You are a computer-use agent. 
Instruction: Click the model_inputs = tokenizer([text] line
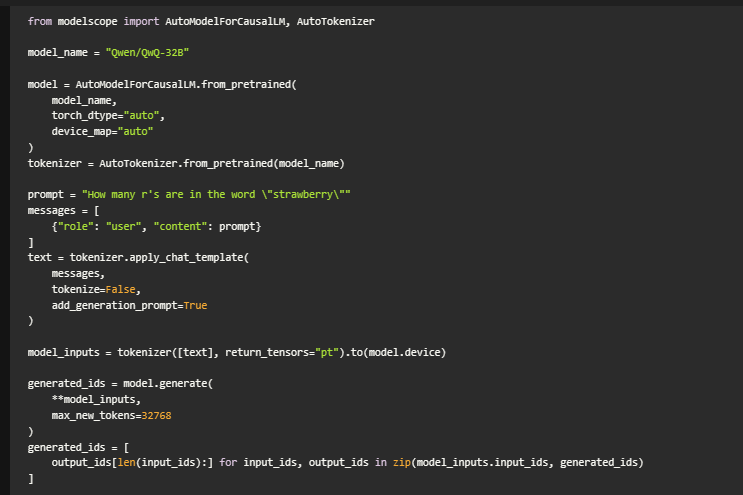coord(237,352)
